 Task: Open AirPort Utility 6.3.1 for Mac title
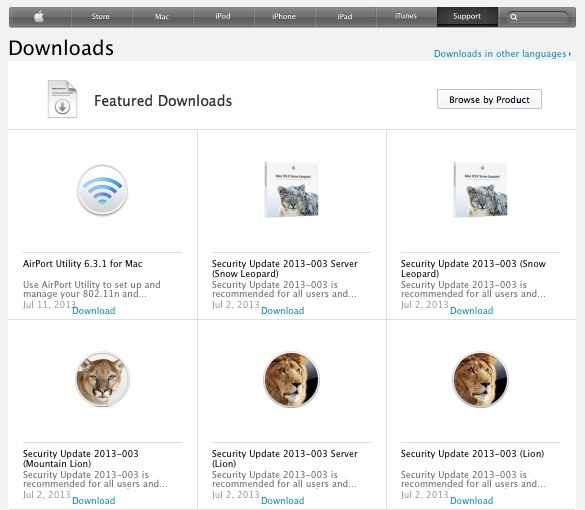pos(82,264)
